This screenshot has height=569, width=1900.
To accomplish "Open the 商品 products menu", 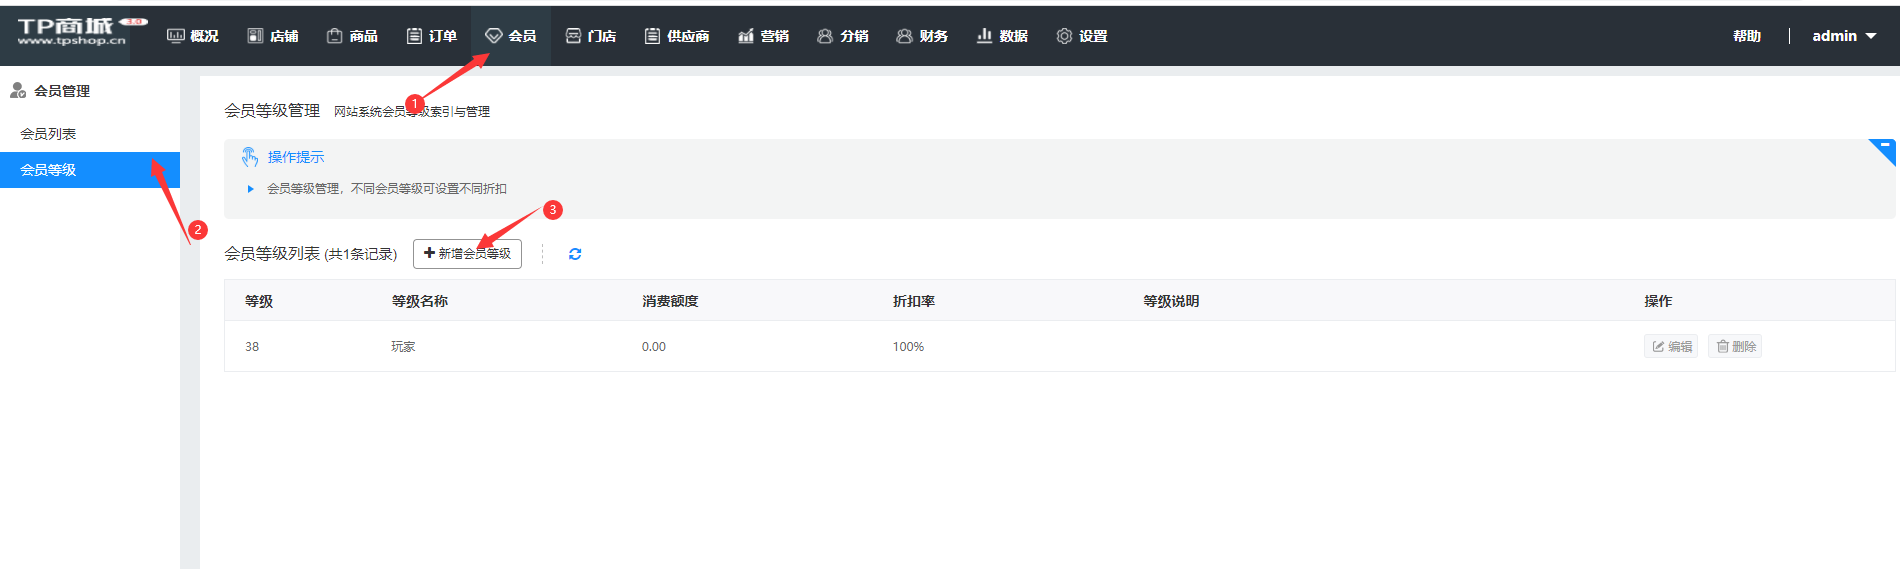I will (x=352, y=36).
